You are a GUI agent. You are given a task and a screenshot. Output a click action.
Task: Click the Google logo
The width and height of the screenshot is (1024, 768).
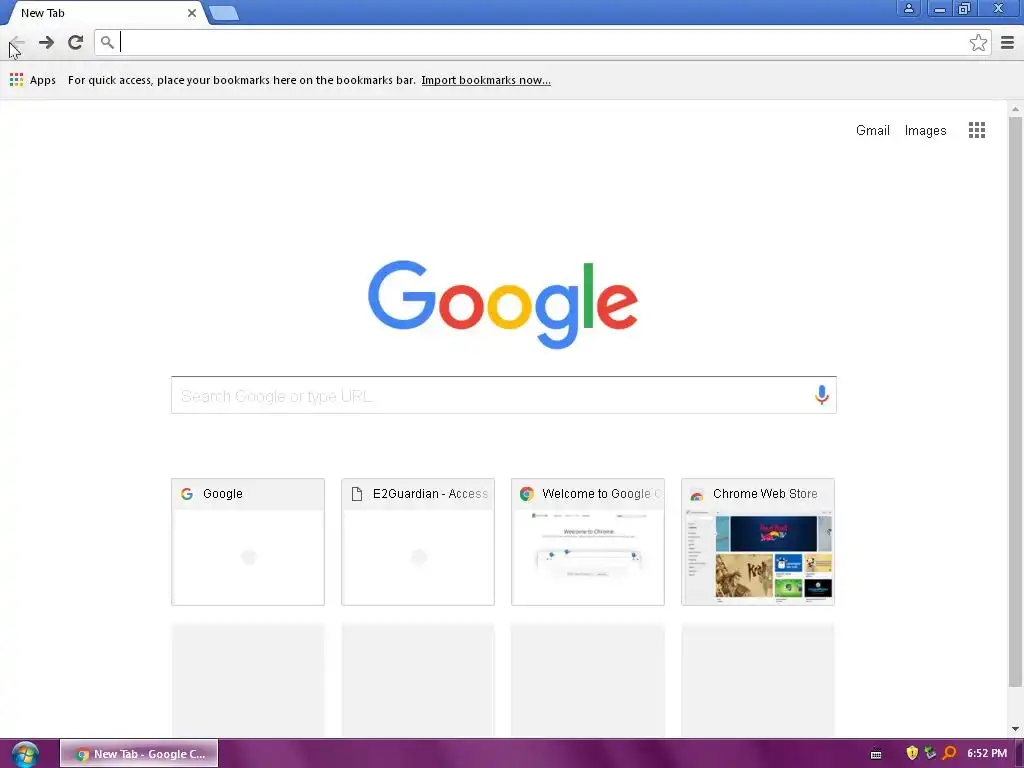click(503, 304)
